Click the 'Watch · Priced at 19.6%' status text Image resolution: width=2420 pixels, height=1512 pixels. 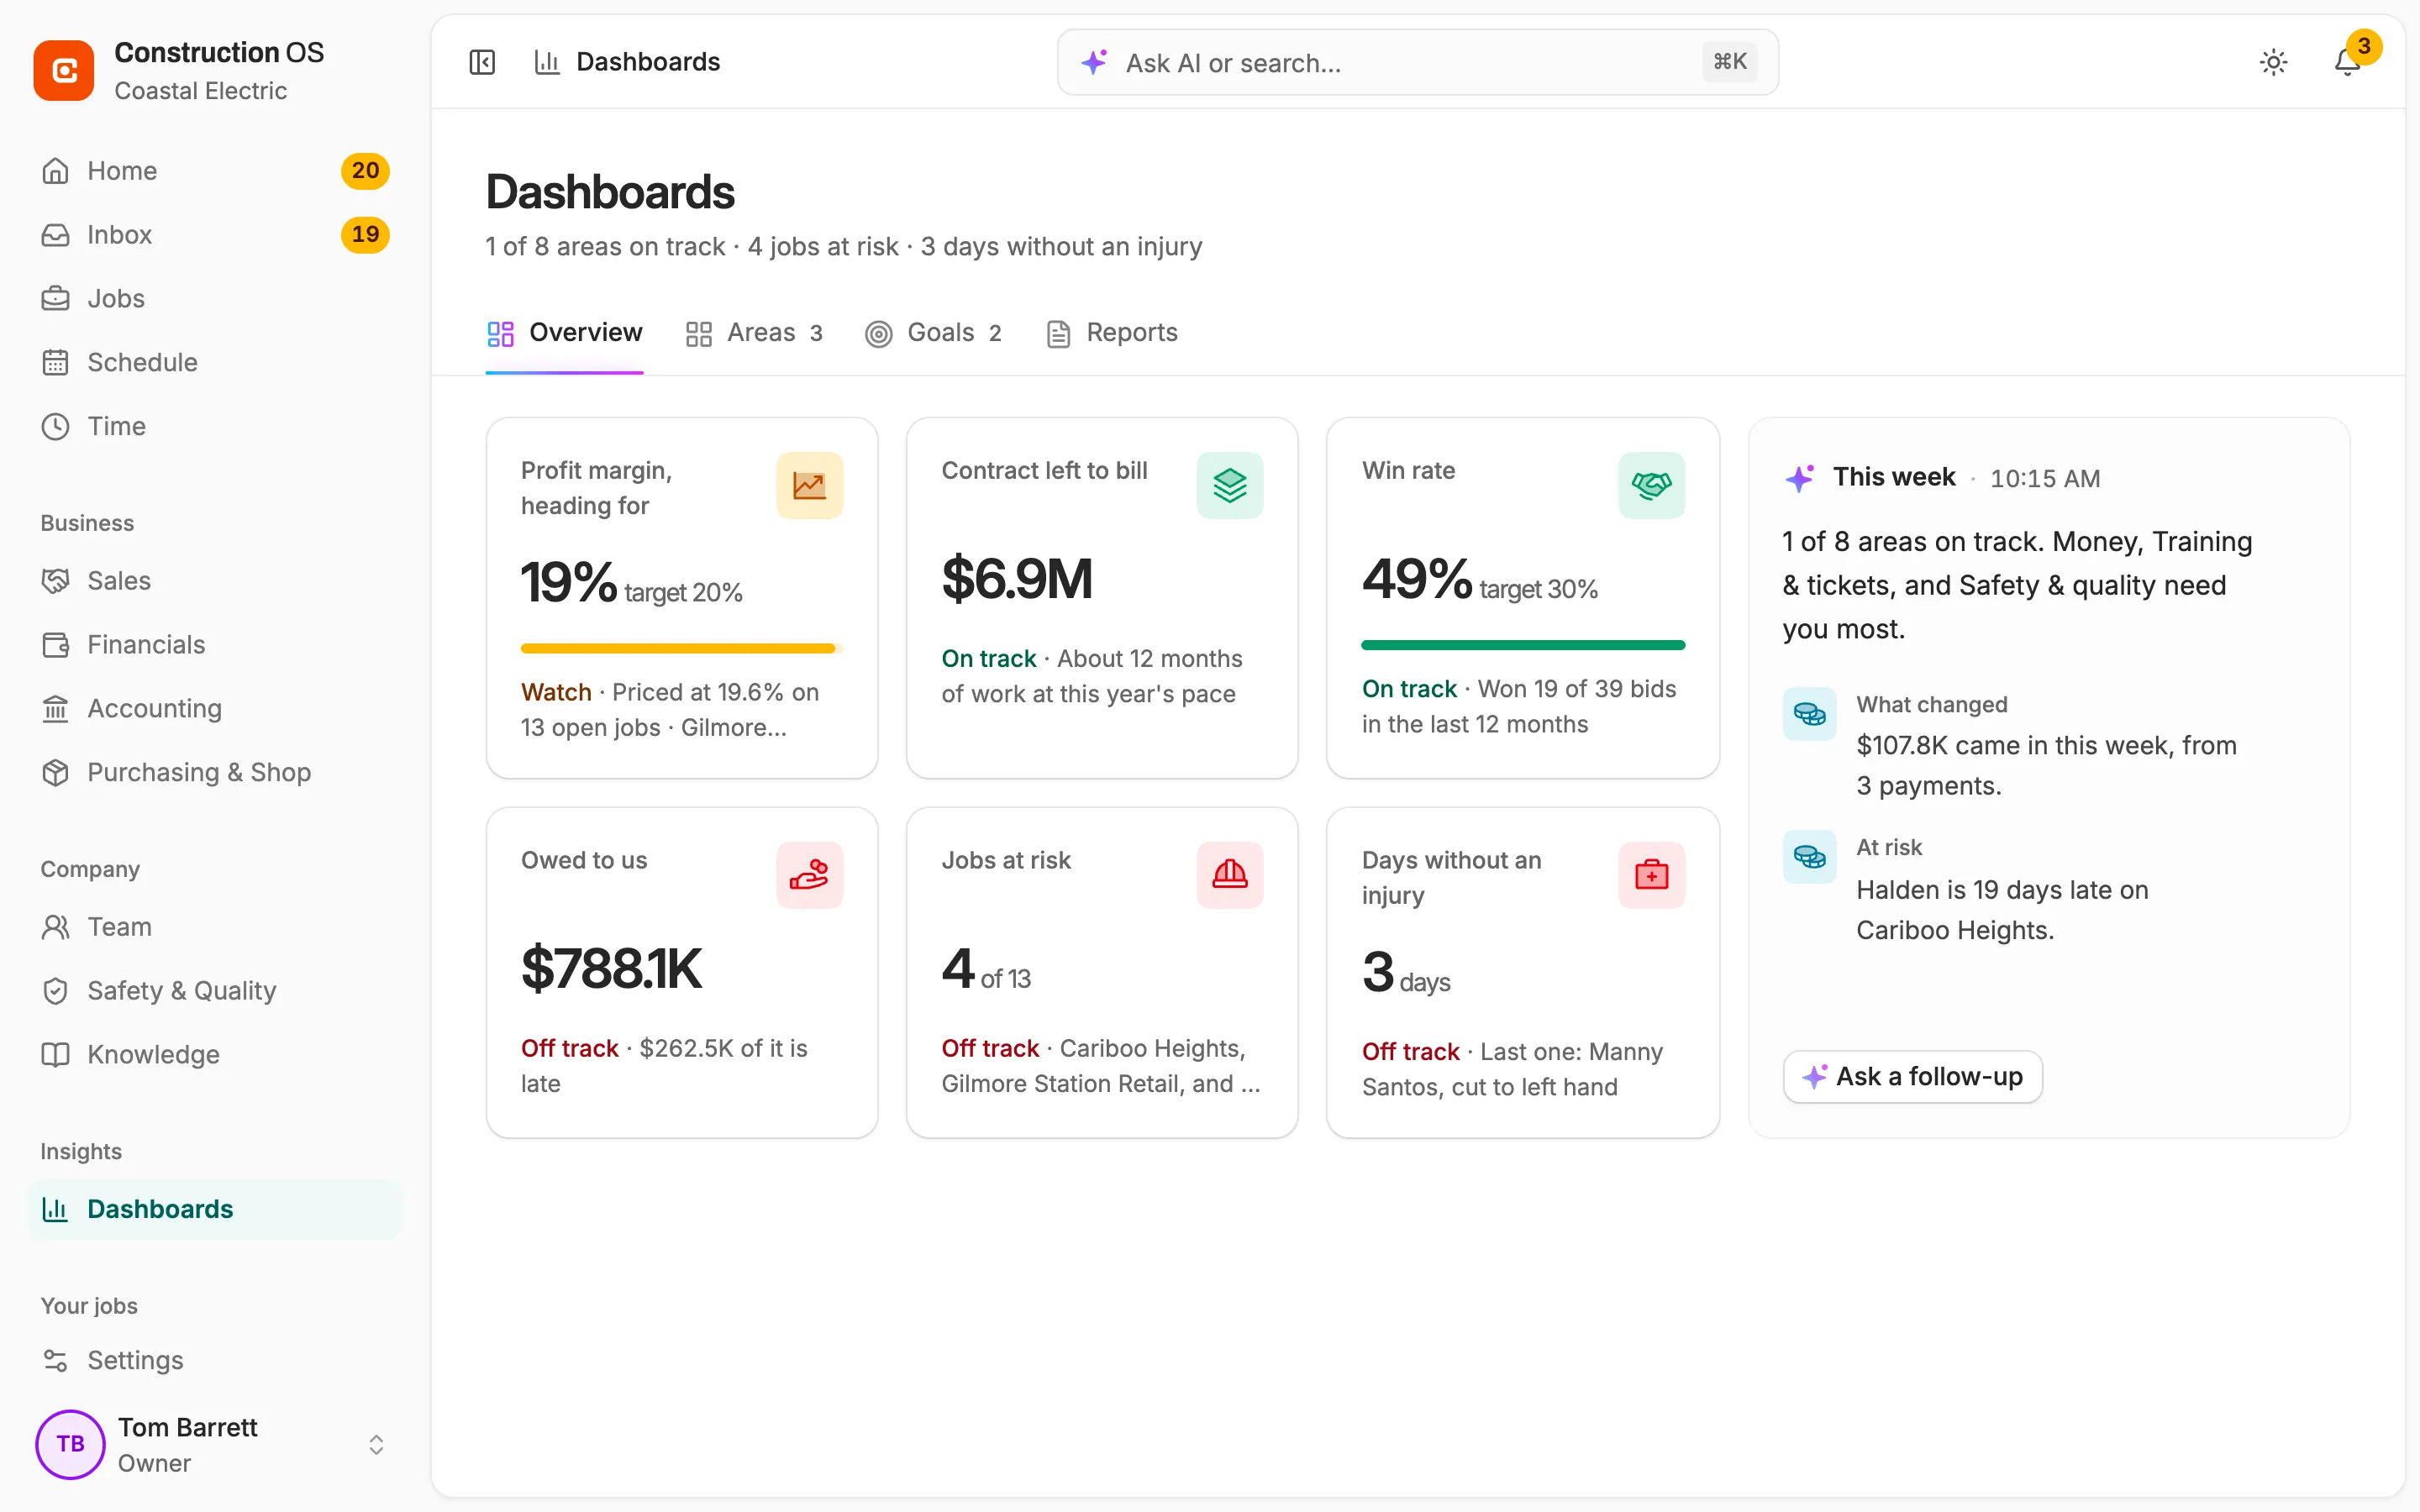click(x=670, y=710)
